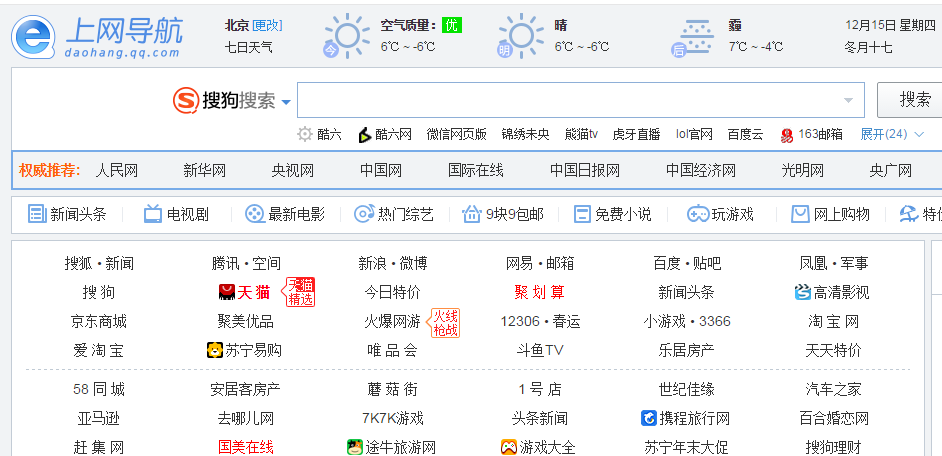Click the 高清影视 blue icon
This screenshot has height=456, width=942.
(x=803, y=293)
